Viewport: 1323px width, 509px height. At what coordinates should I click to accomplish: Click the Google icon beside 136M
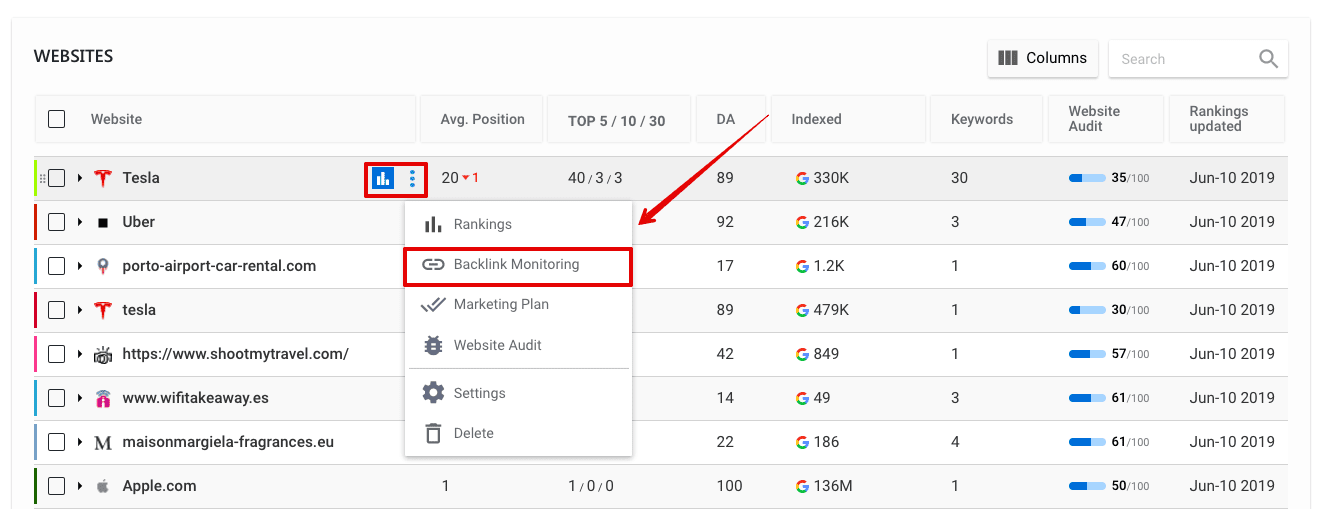[802, 486]
